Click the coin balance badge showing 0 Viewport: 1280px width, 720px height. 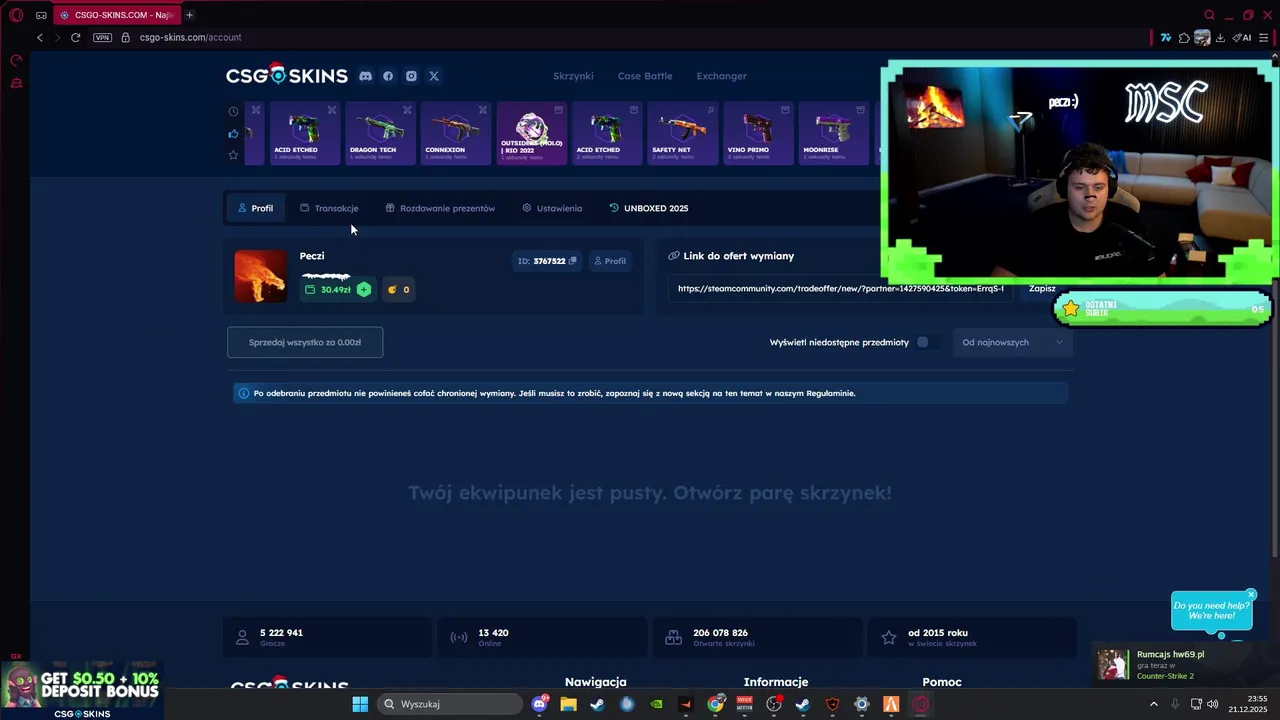pos(398,289)
